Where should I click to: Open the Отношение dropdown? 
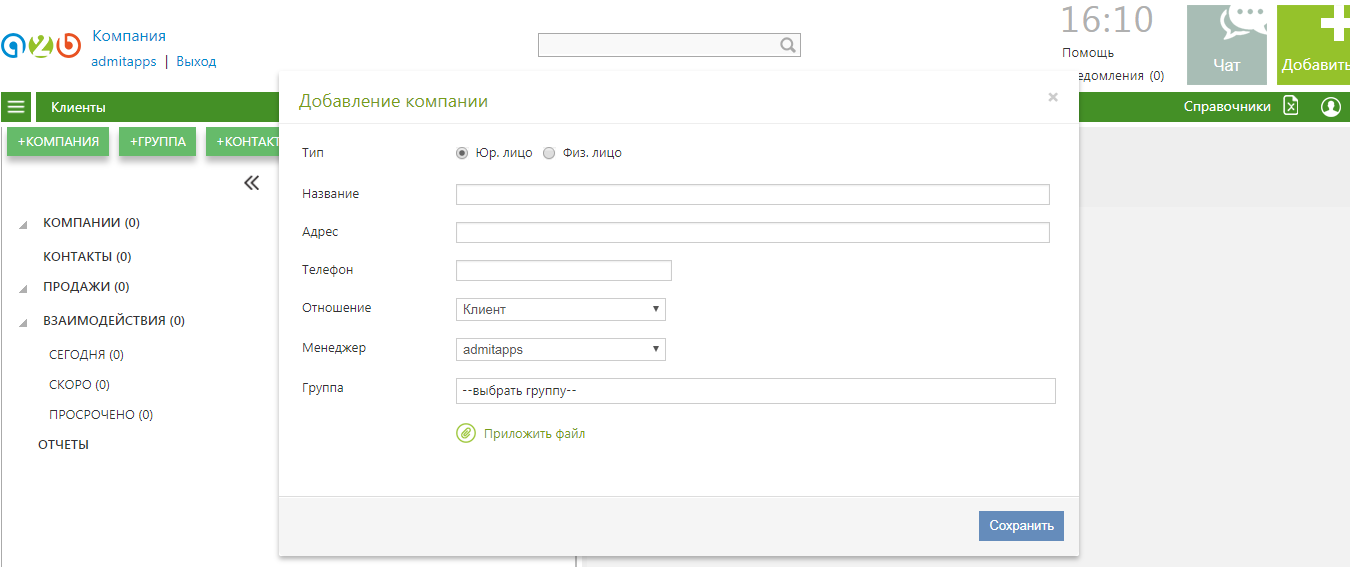(560, 309)
